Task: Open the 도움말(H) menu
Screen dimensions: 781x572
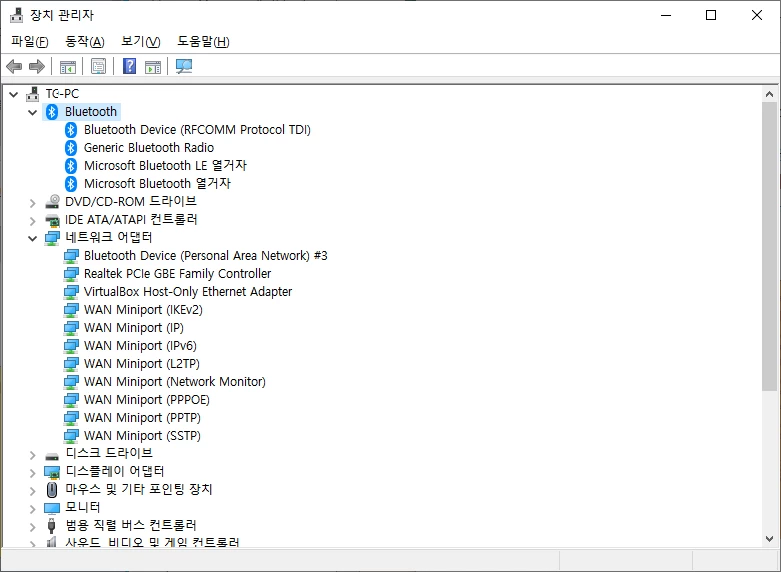Action: click(203, 41)
